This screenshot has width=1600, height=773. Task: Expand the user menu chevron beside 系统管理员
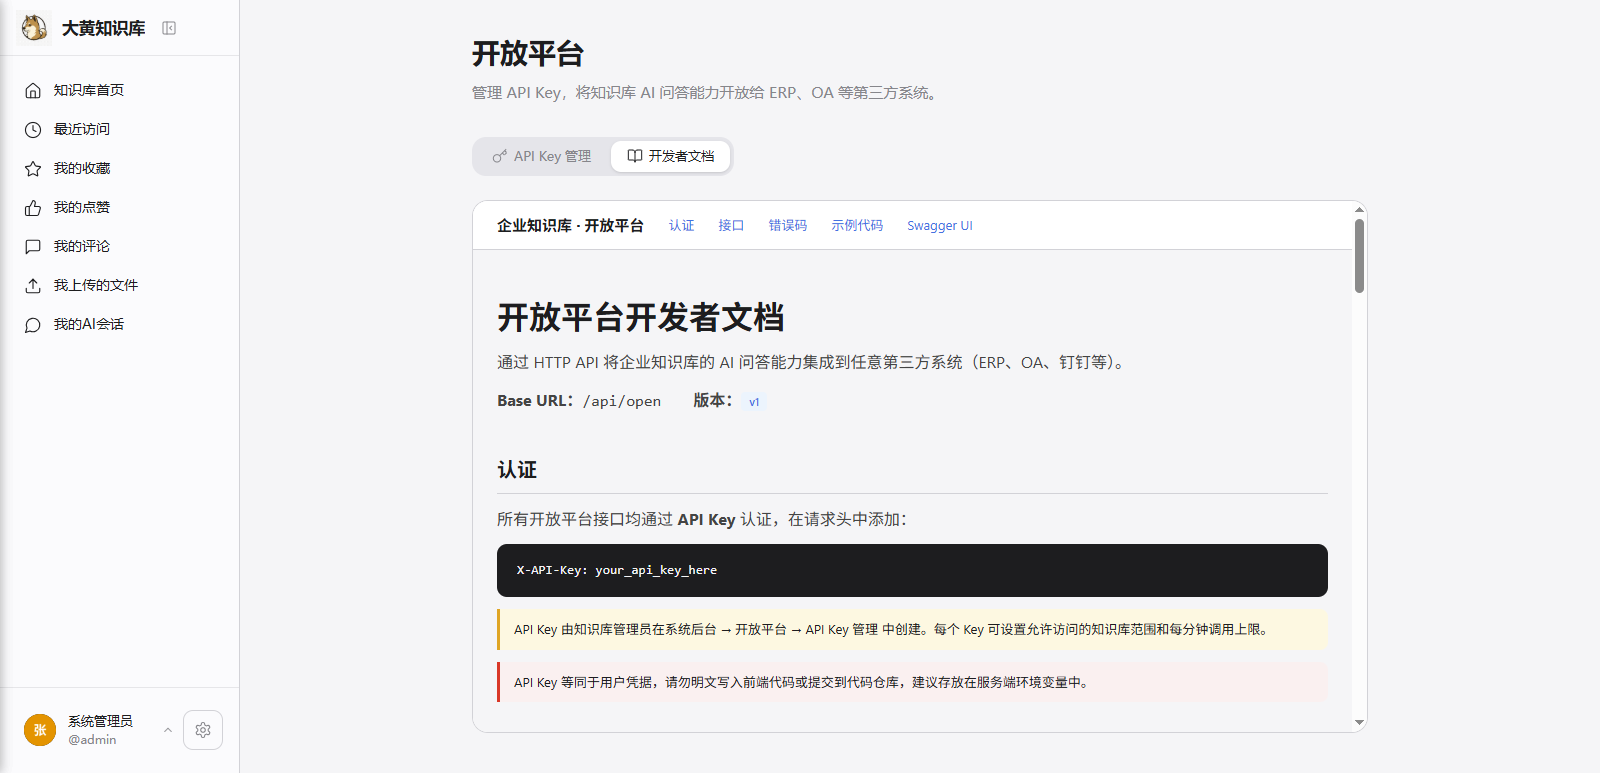pyautogui.click(x=168, y=730)
